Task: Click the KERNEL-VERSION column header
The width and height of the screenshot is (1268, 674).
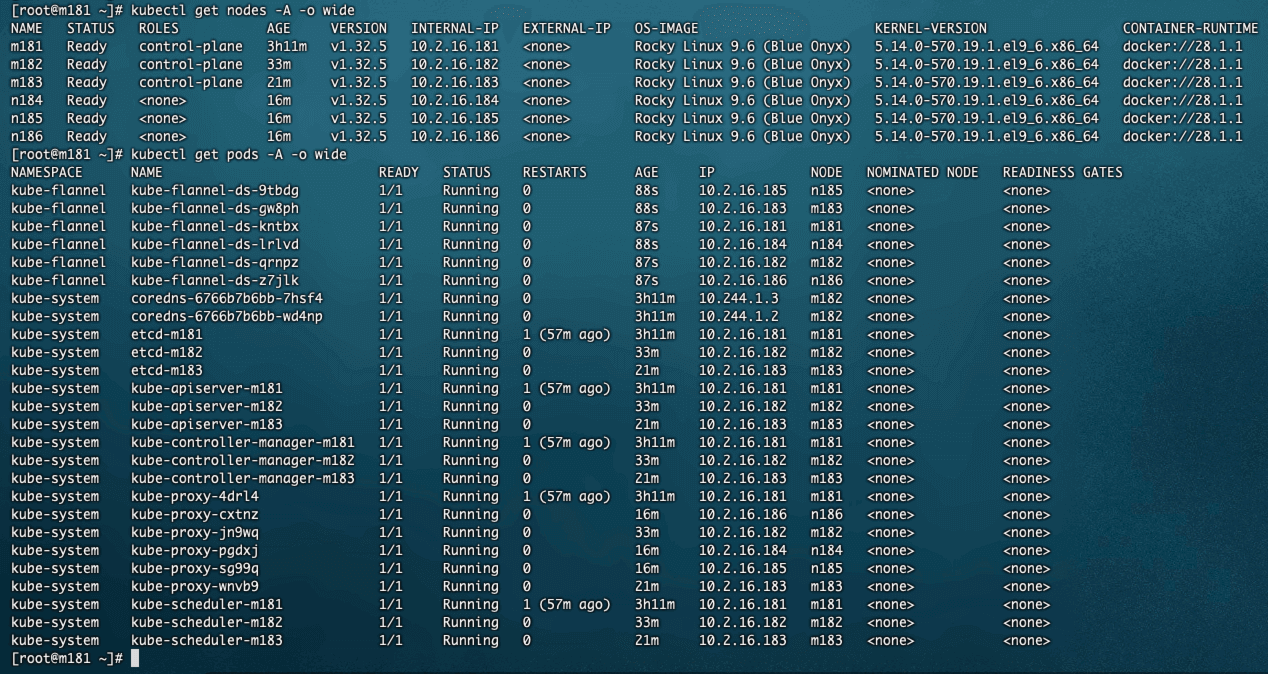Action: [930, 28]
